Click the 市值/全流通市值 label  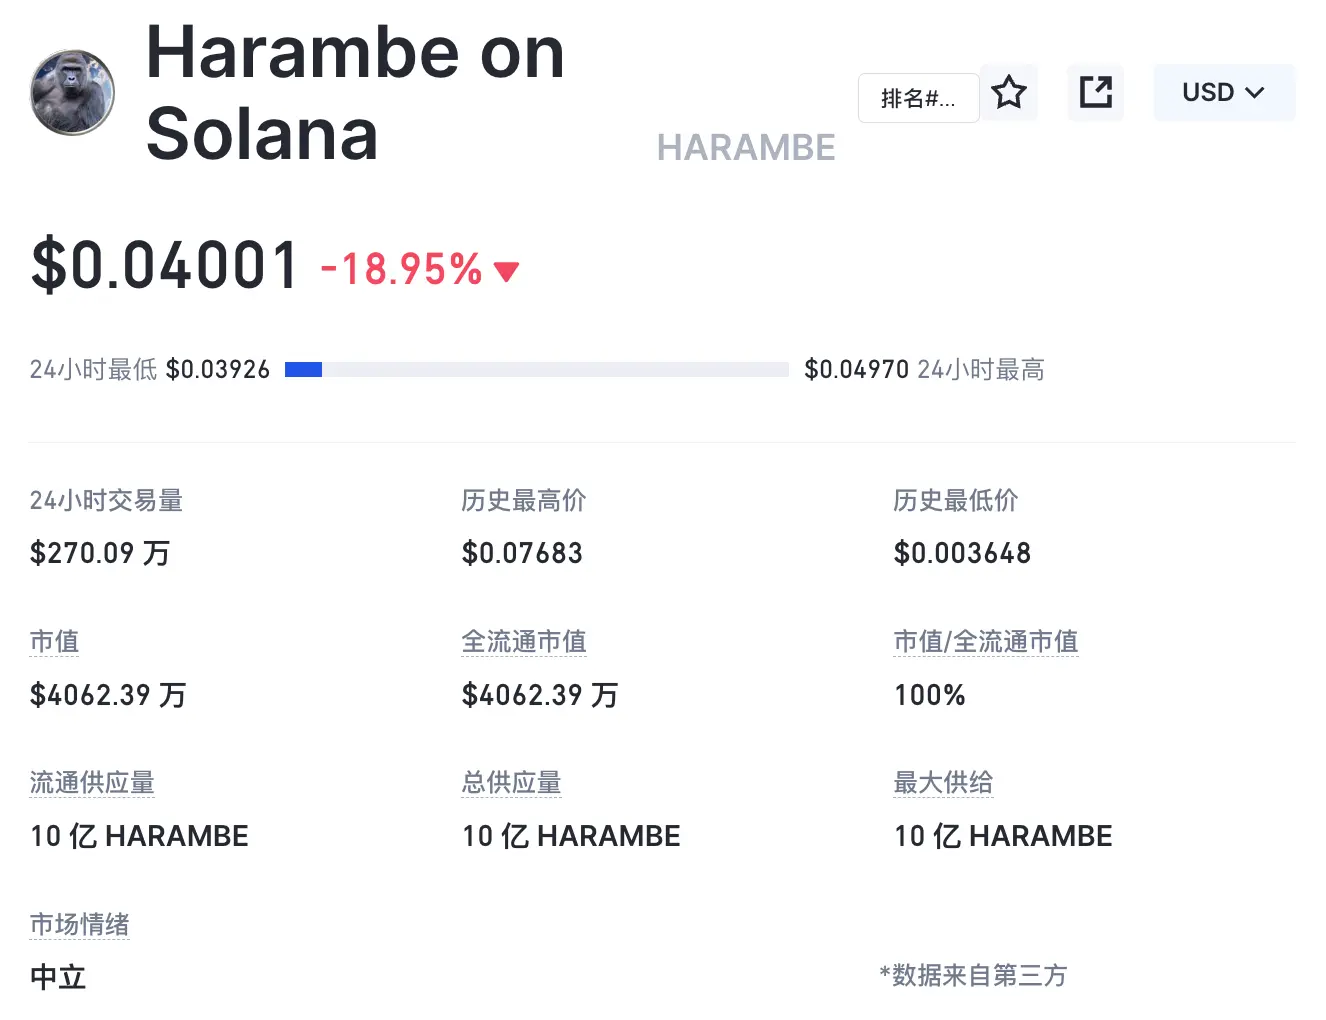[986, 642]
